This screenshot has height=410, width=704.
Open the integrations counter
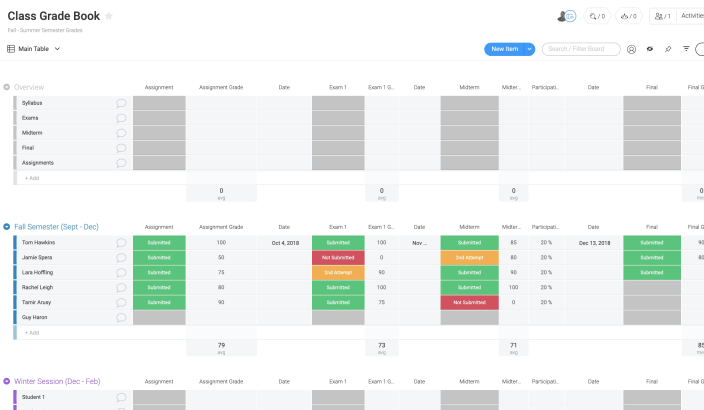click(x=597, y=16)
